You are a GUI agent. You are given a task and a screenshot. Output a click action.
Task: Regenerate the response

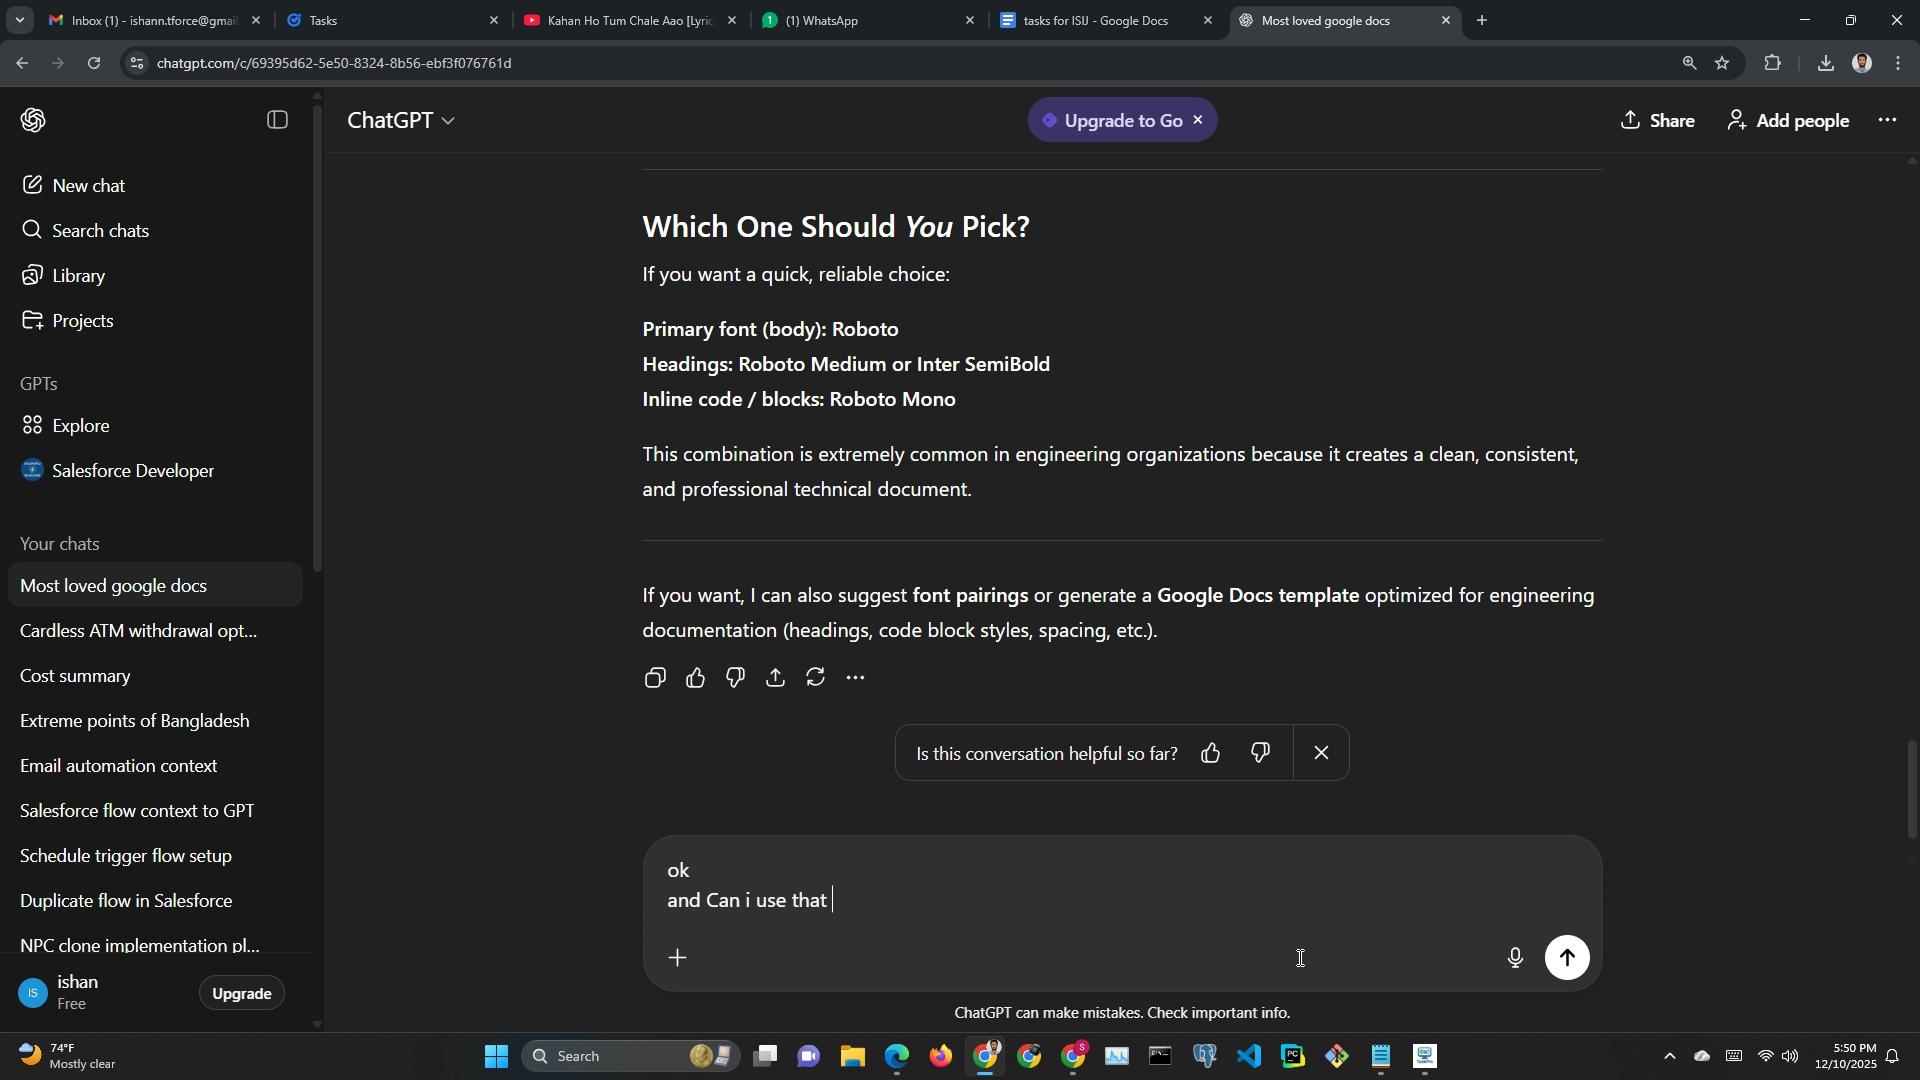coord(816,679)
